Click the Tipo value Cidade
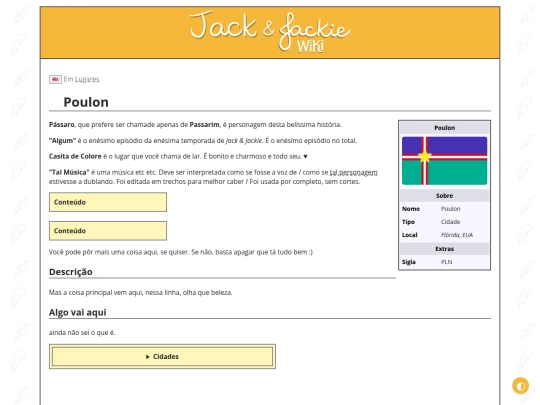Screen dimensions: 540x405 coord(450,222)
